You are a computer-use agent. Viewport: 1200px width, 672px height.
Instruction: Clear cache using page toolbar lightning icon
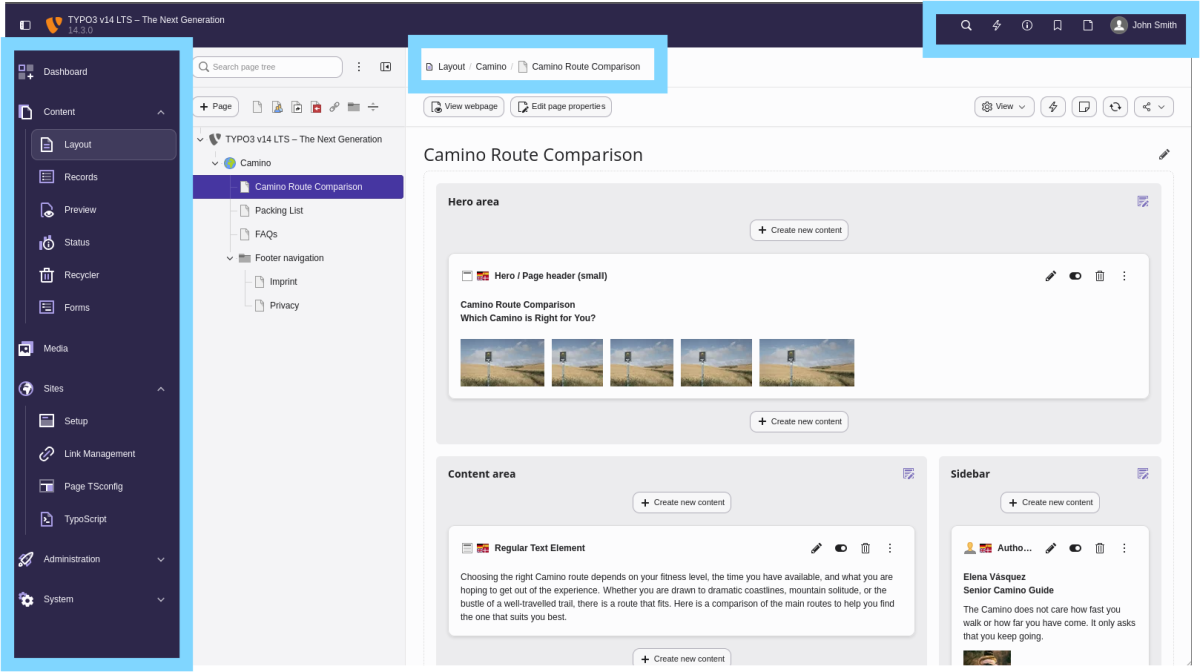1053,107
